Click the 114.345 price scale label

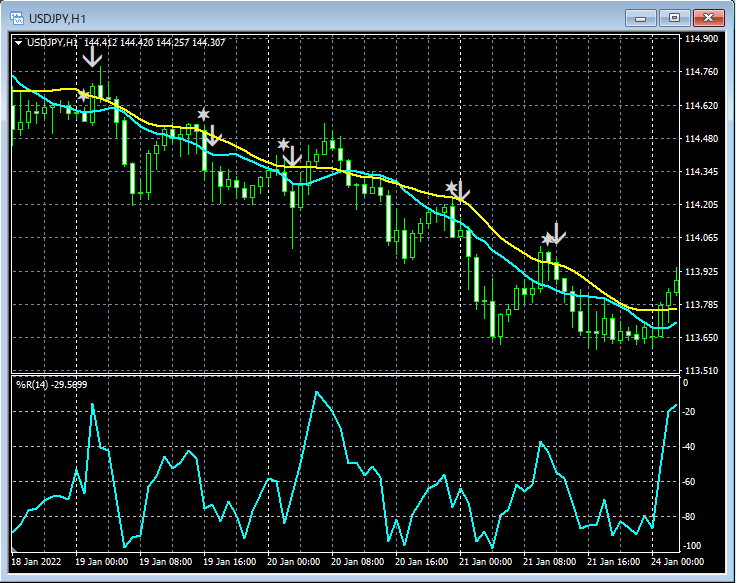pyautogui.click(x=701, y=172)
